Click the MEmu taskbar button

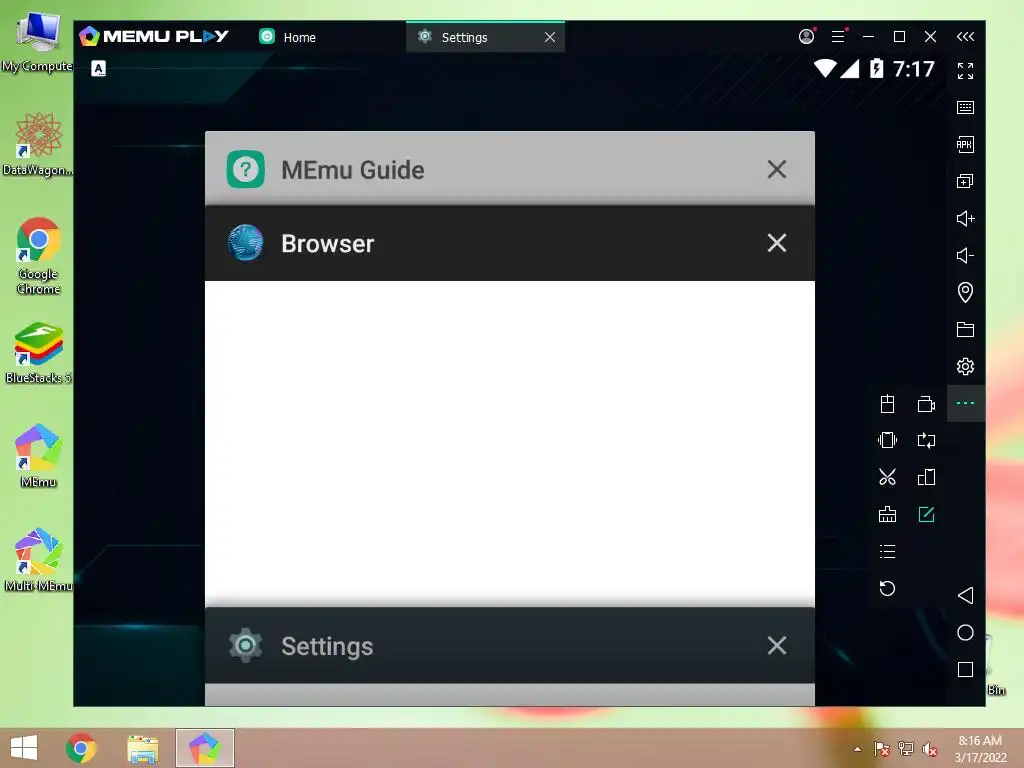pos(204,748)
